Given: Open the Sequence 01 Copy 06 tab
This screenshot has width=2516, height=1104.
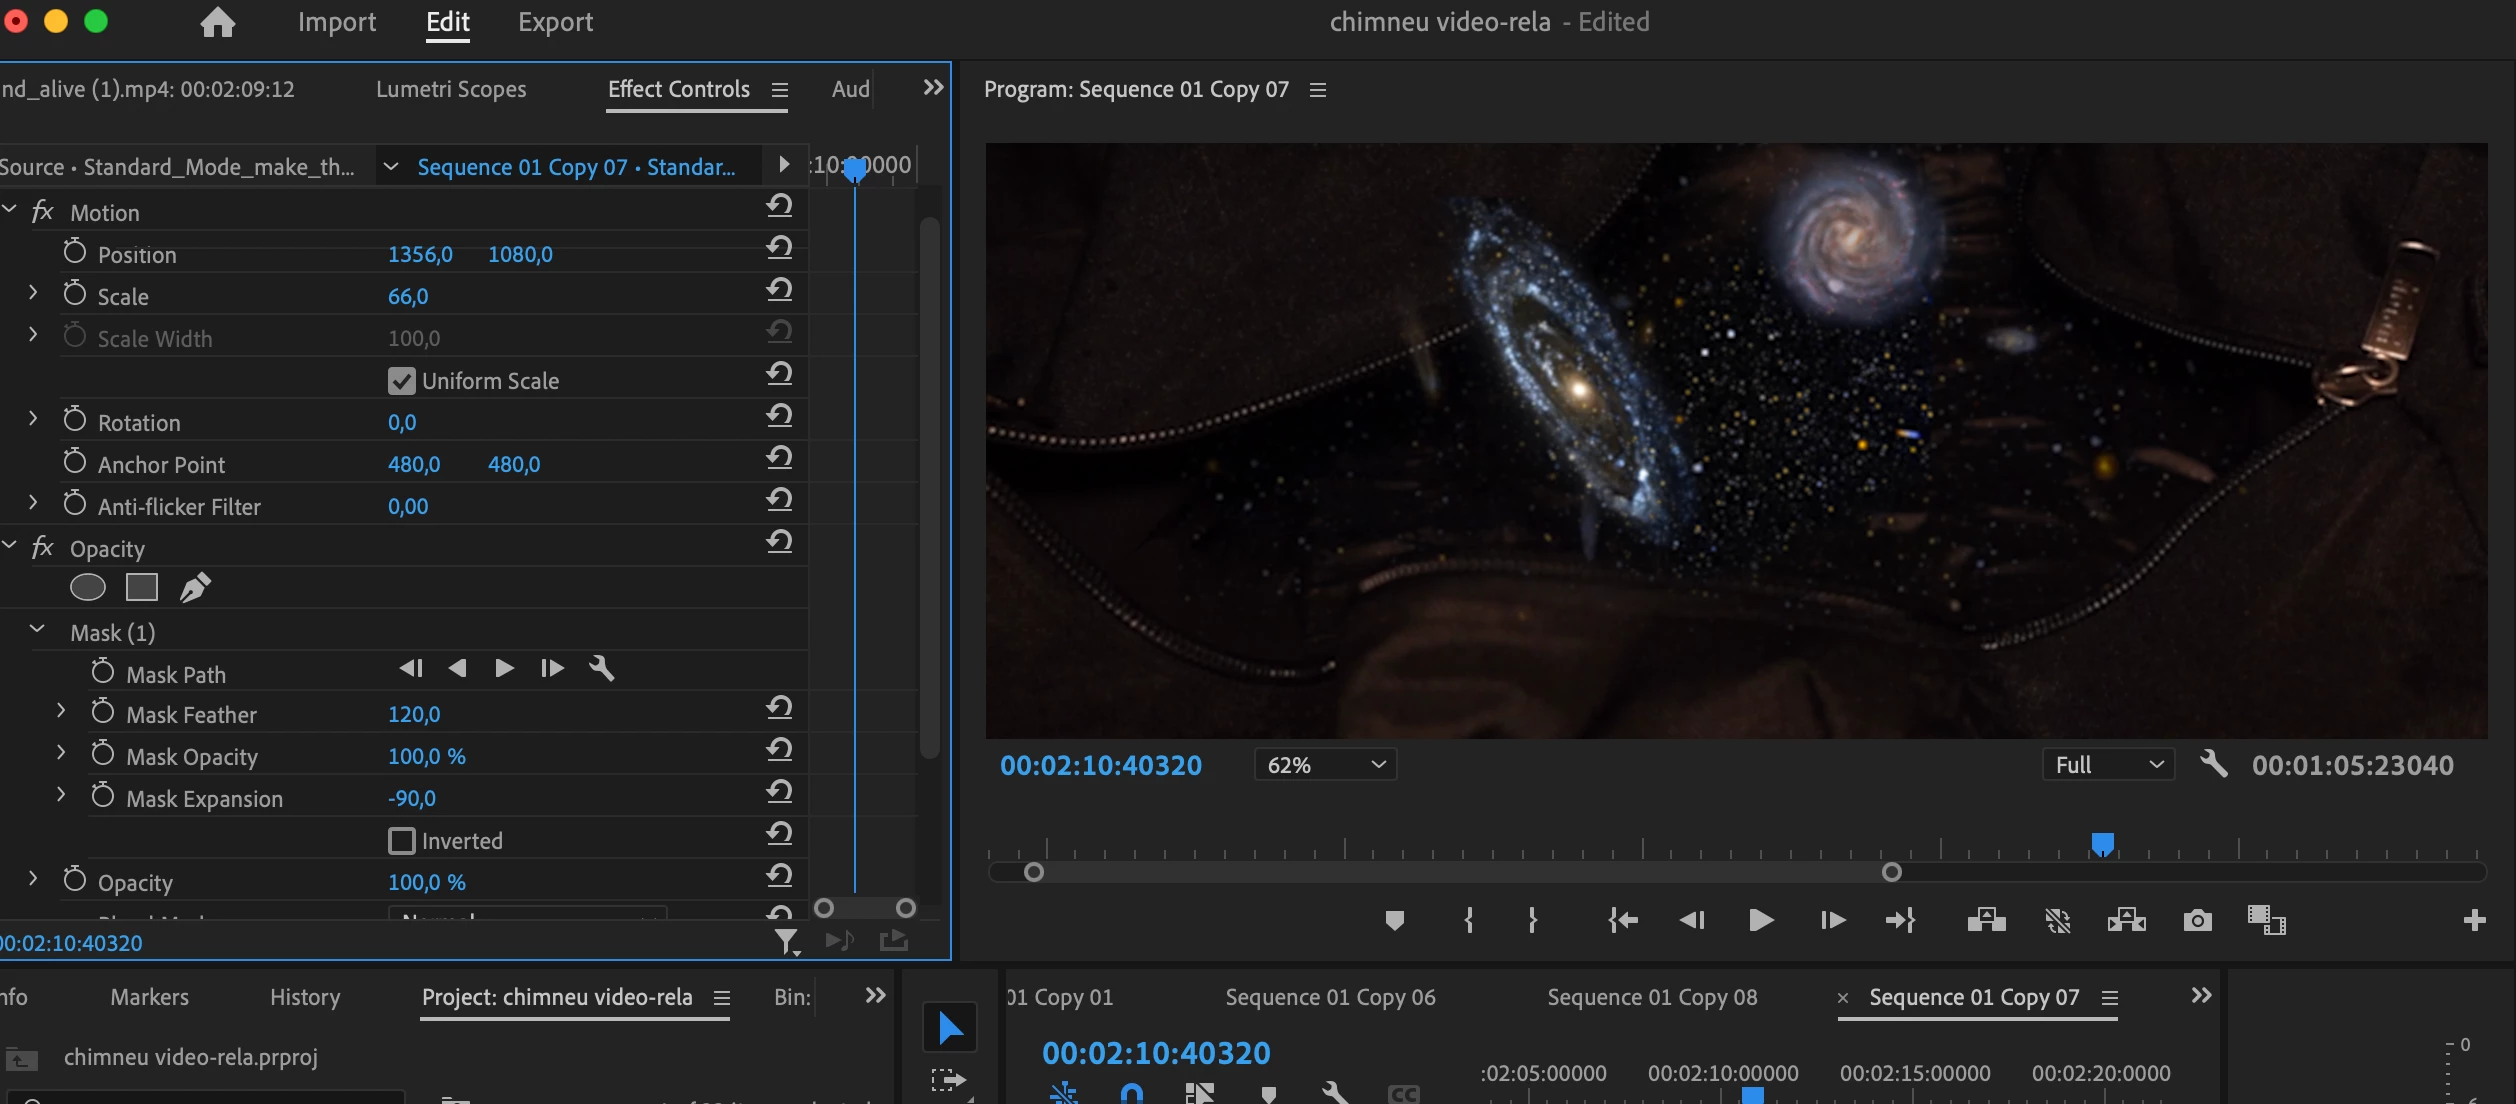Looking at the screenshot, I should coord(1330,997).
